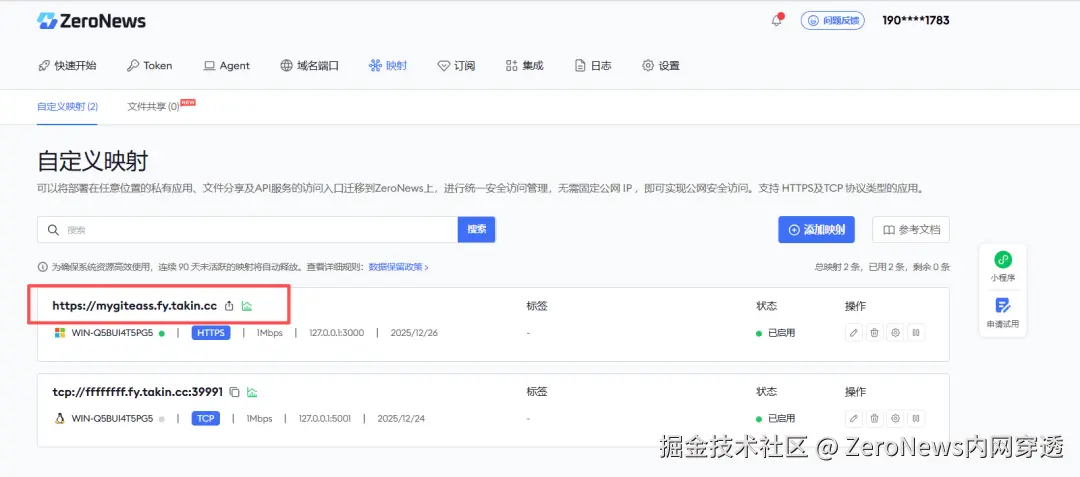The width and height of the screenshot is (1080, 477).
Task: Open 设置 navigation item
Action: pyautogui.click(x=661, y=65)
